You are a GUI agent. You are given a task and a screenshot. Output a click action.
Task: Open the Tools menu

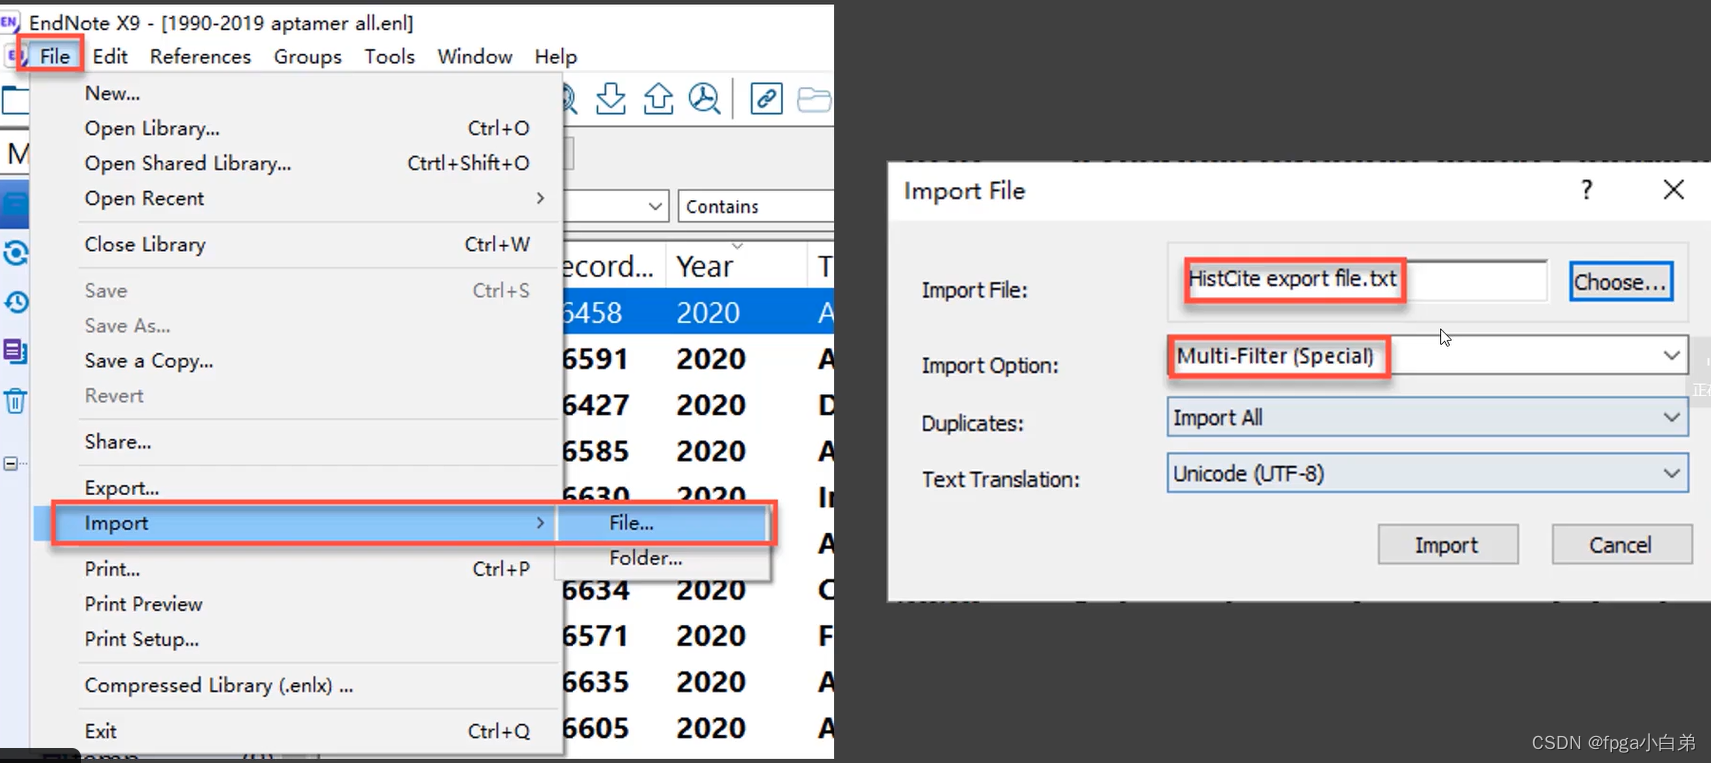389,56
